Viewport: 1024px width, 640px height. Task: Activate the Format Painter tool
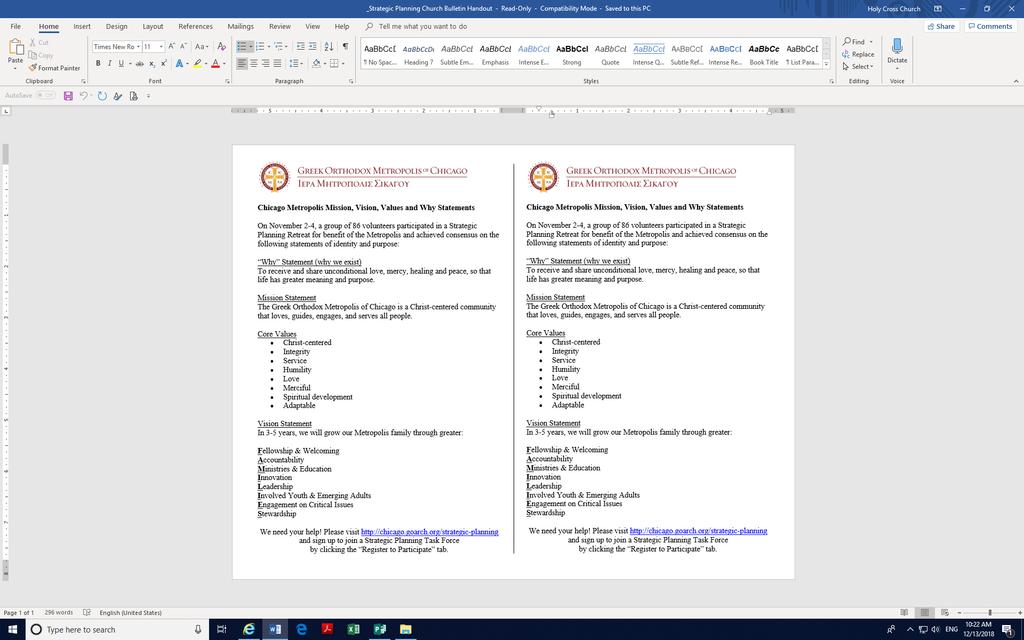point(54,68)
